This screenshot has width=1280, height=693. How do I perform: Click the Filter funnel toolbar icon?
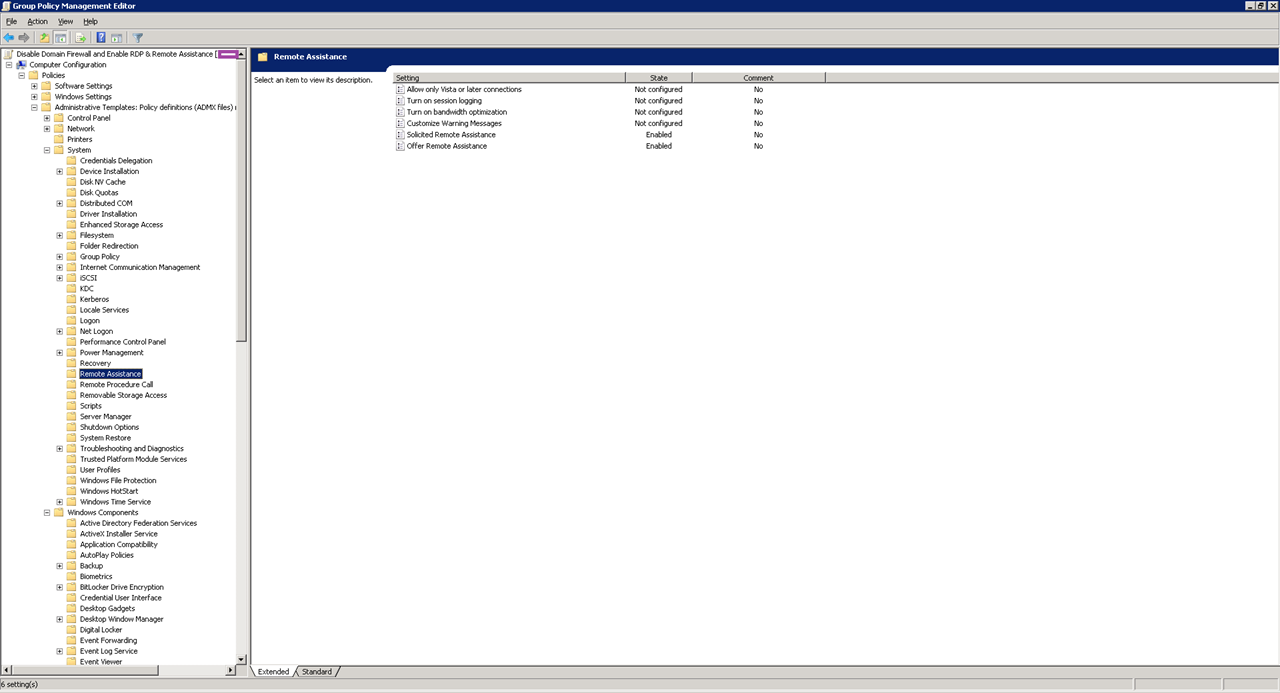[x=138, y=37]
